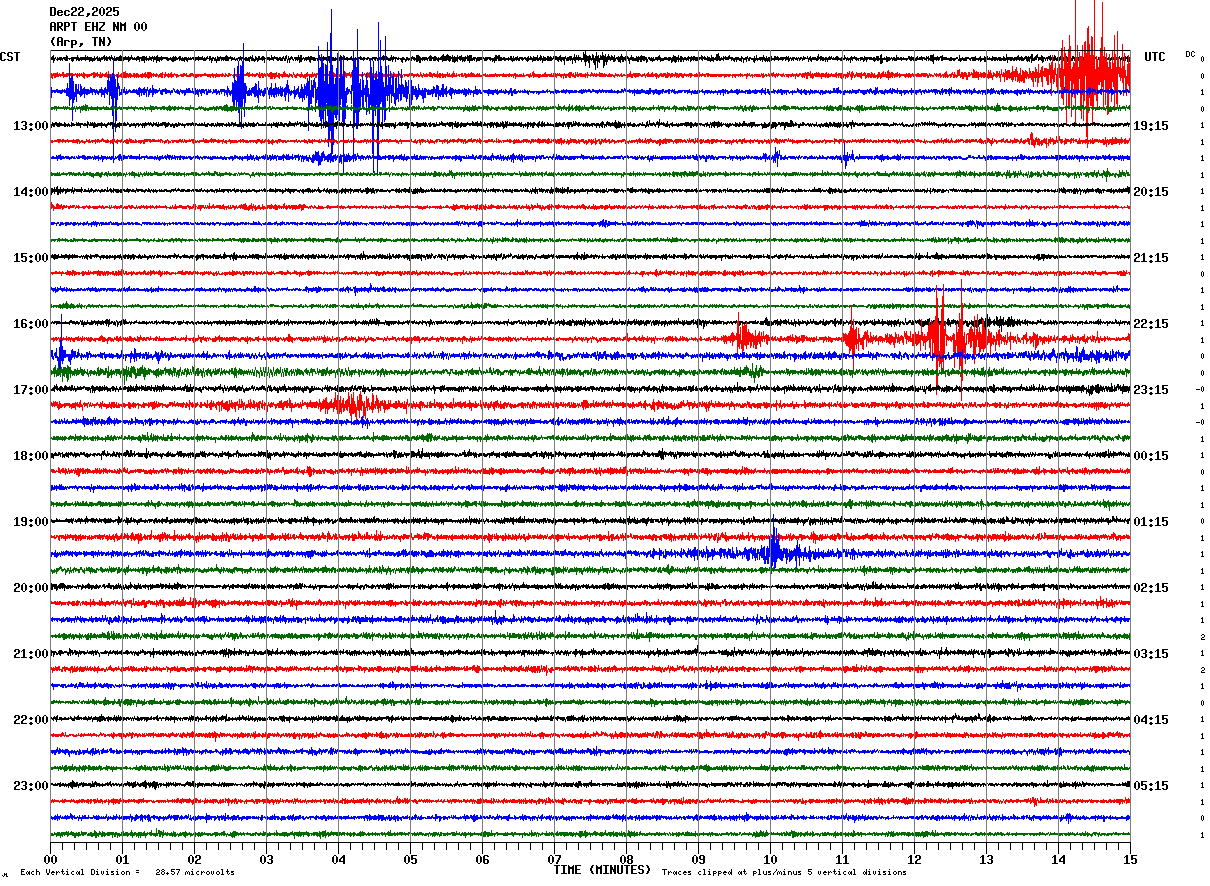
Task: Click minute tick label 02
Action: [x=194, y=859]
